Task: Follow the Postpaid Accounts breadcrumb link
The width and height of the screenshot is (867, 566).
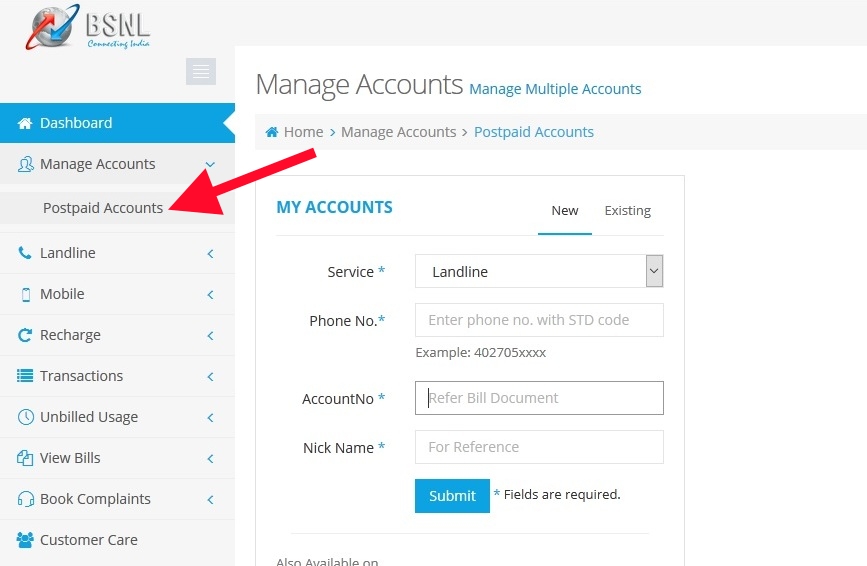Action: point(534,132)
